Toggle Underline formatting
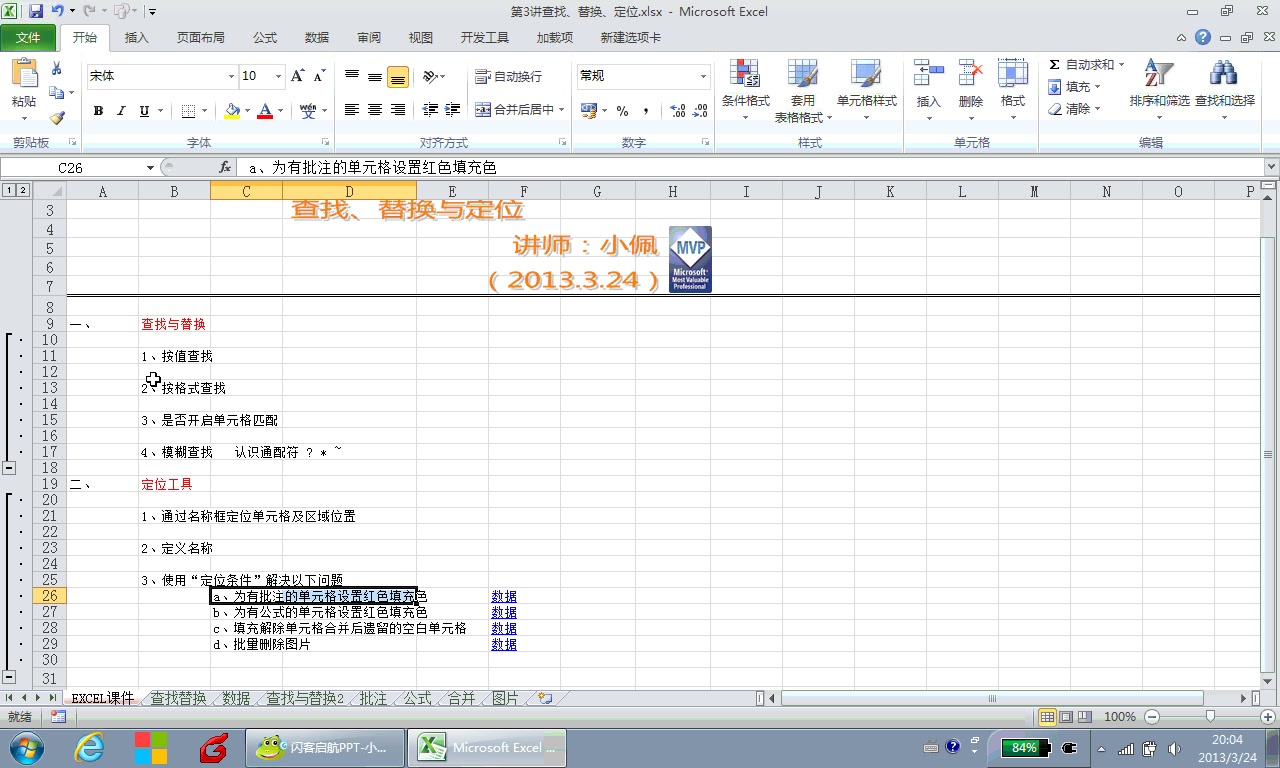 [144, 111]
